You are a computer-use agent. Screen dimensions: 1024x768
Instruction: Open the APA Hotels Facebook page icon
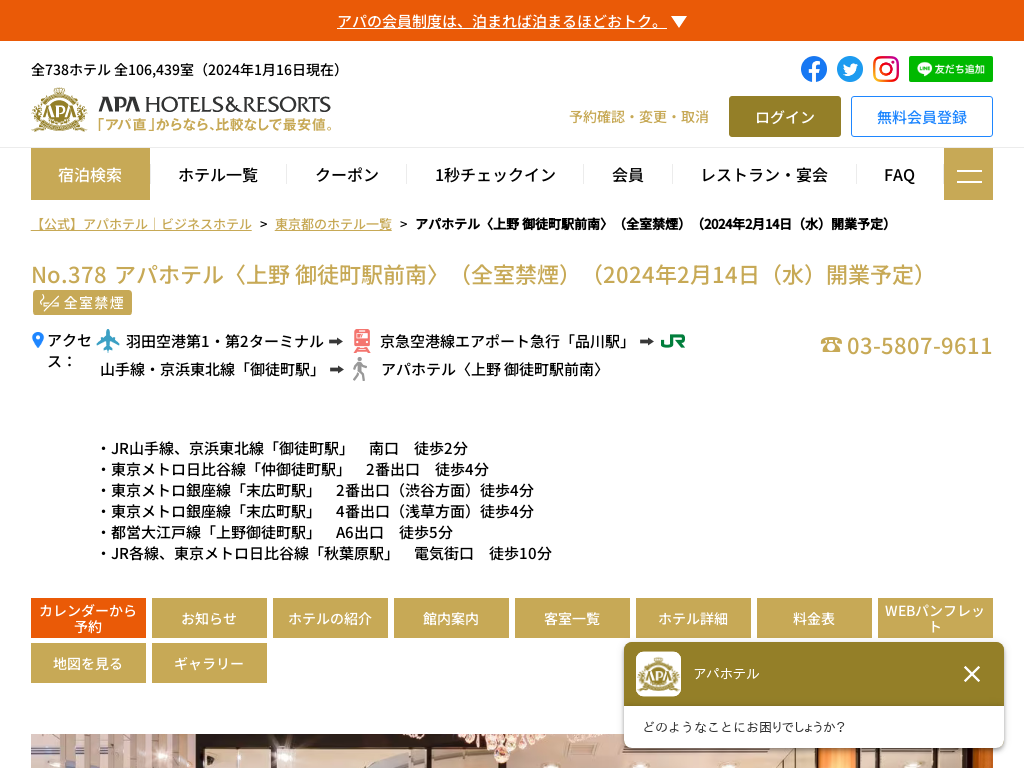[x=814, y=69]
